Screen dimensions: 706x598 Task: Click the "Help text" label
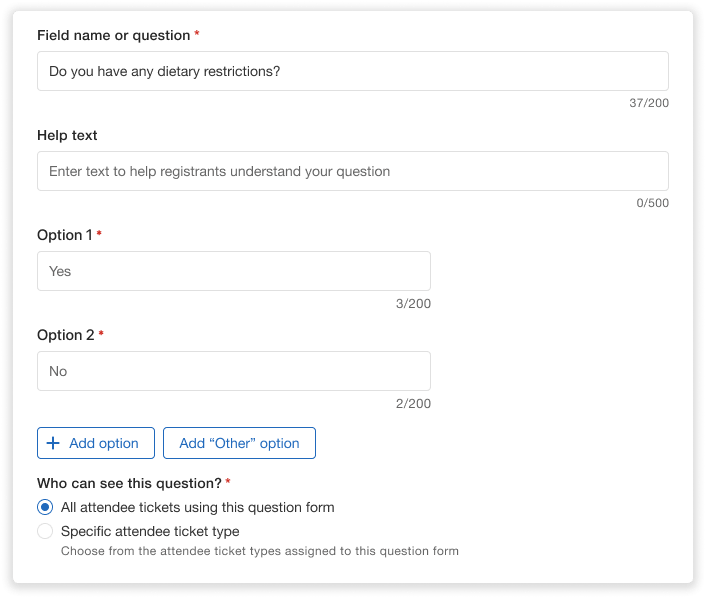click(x=67, y=135)
